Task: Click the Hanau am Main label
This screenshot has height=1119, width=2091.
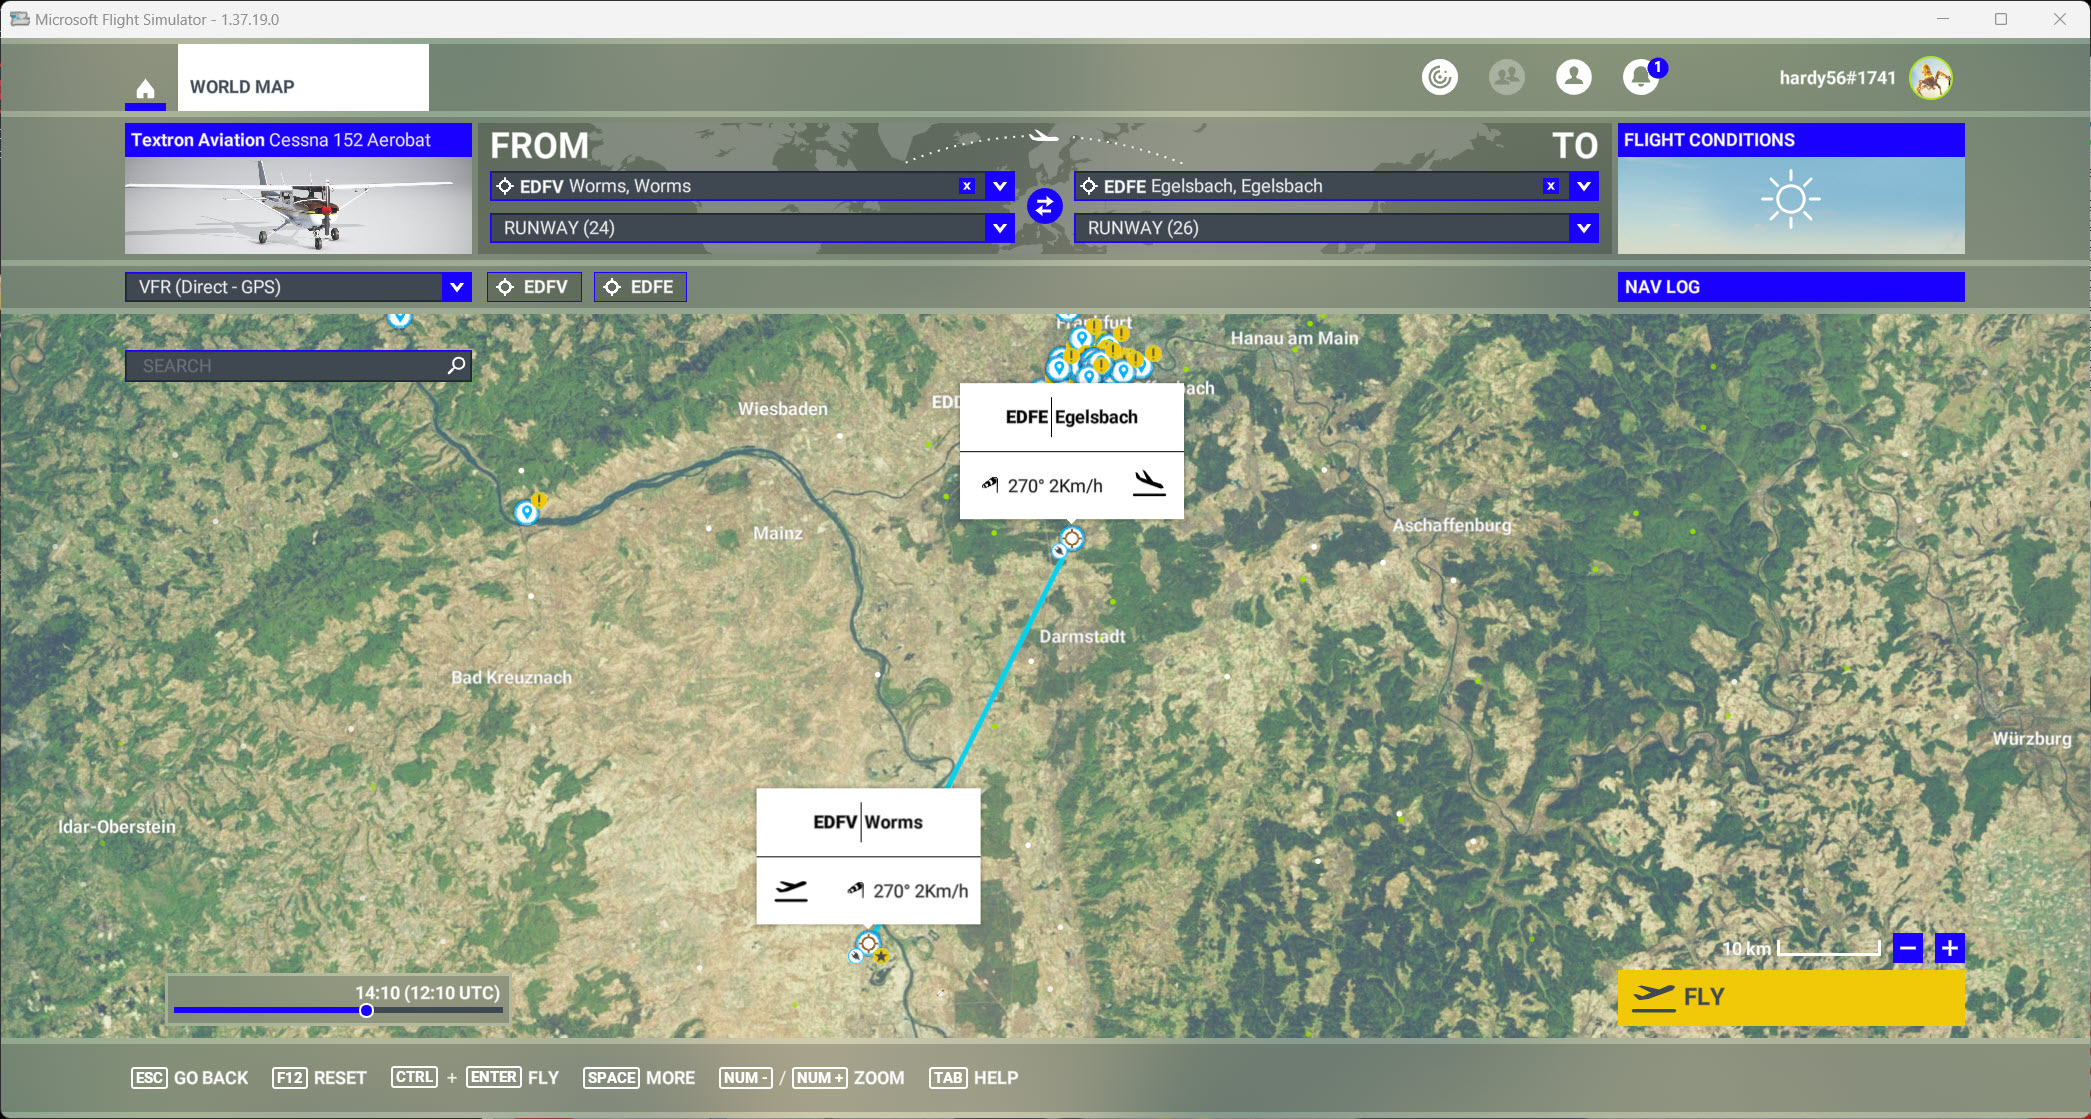Action: click(1294, 338)
